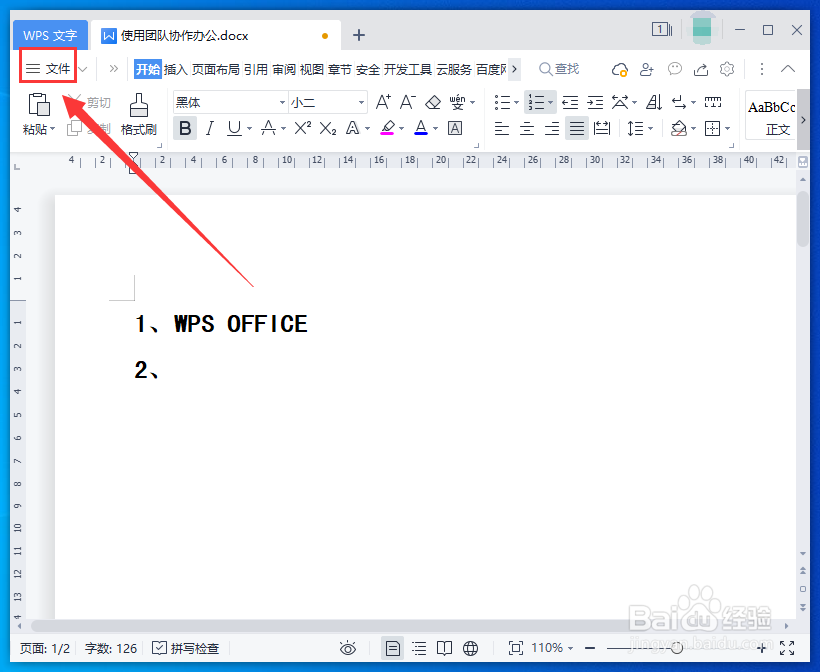Open the 文件 menu button
820x672 pixels.
[48, 69]
